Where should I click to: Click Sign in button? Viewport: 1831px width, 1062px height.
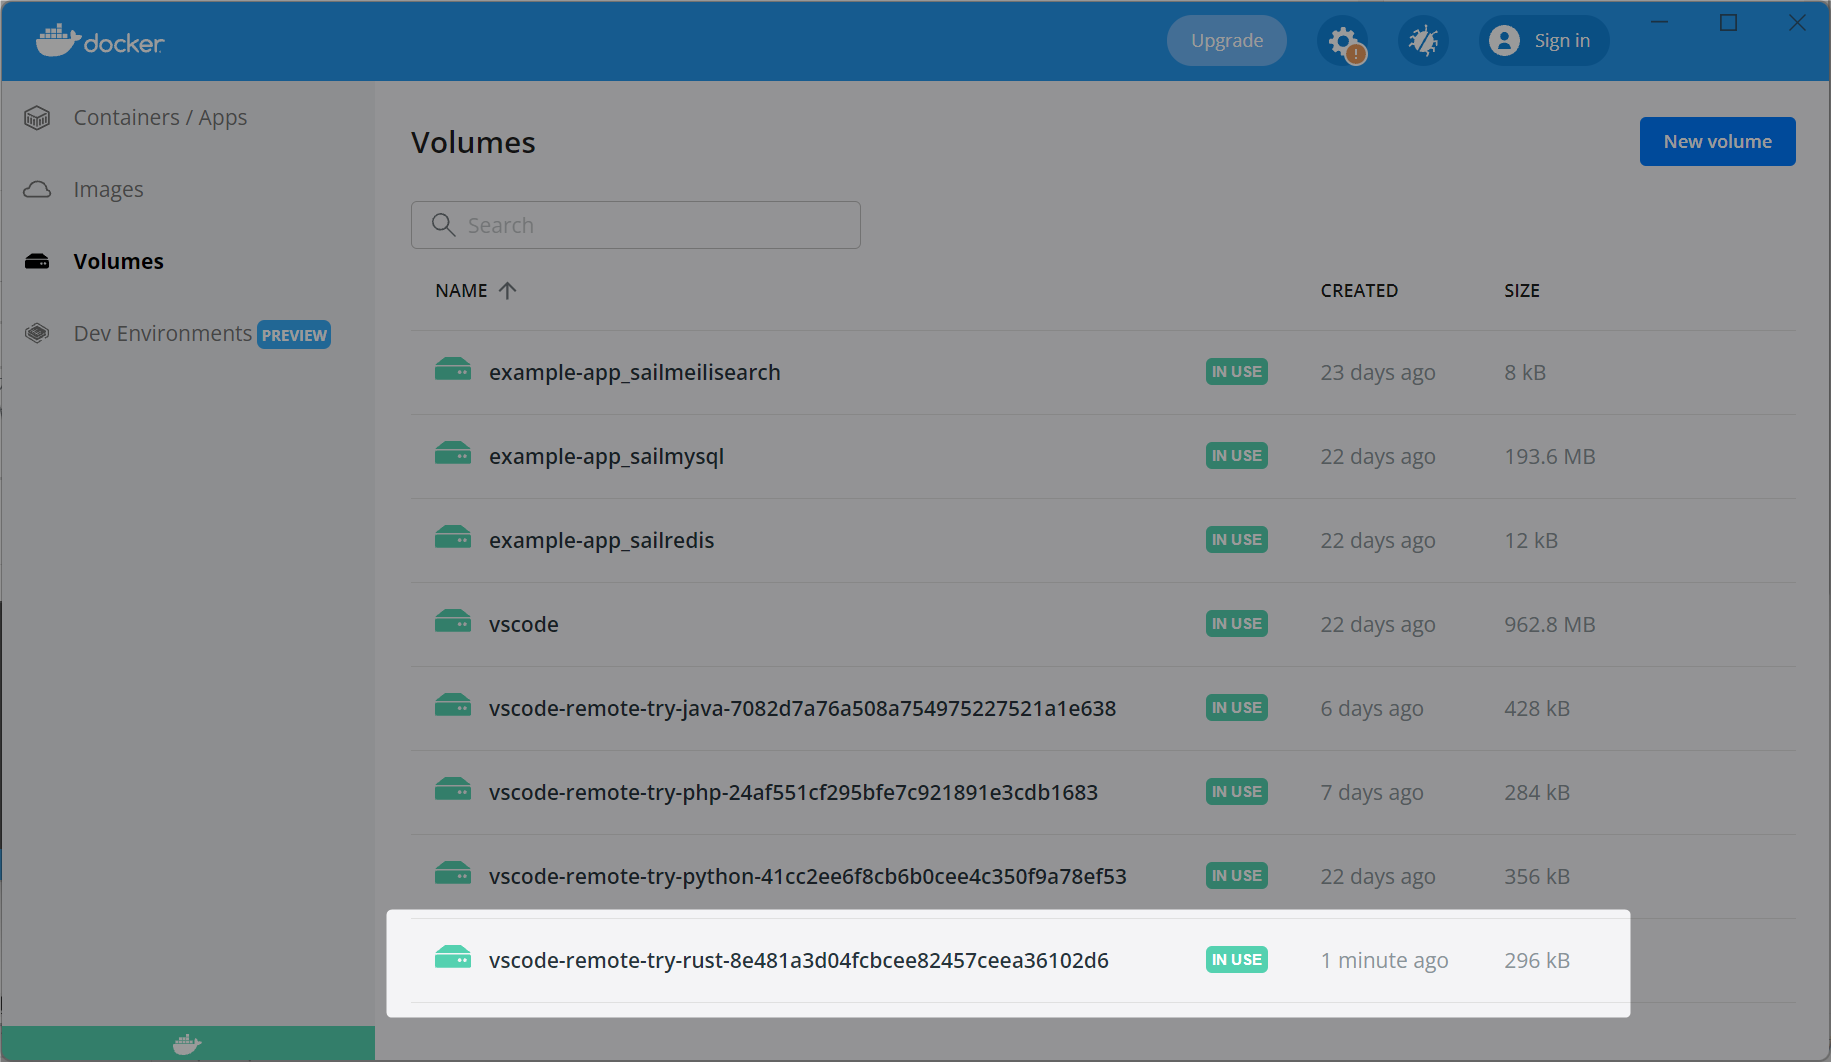[1544, 41]
